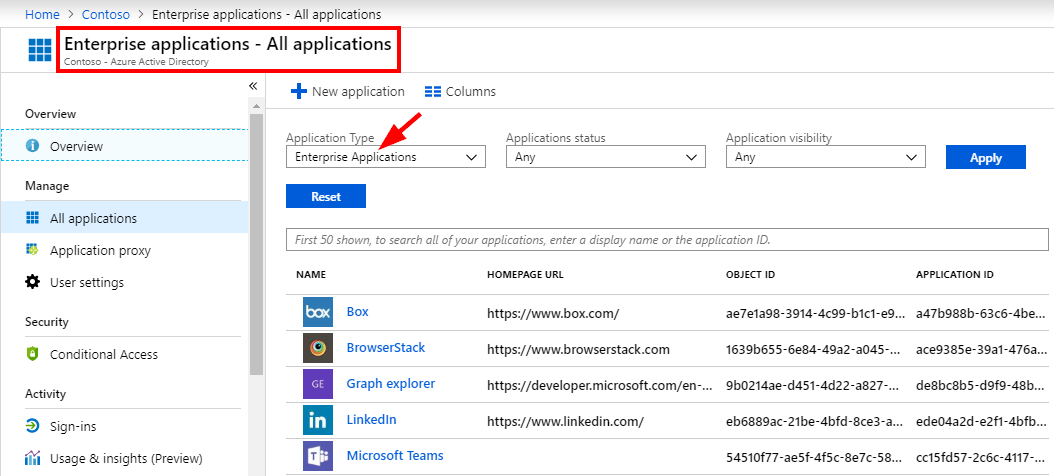Add a New application

[x=347, y=91]
